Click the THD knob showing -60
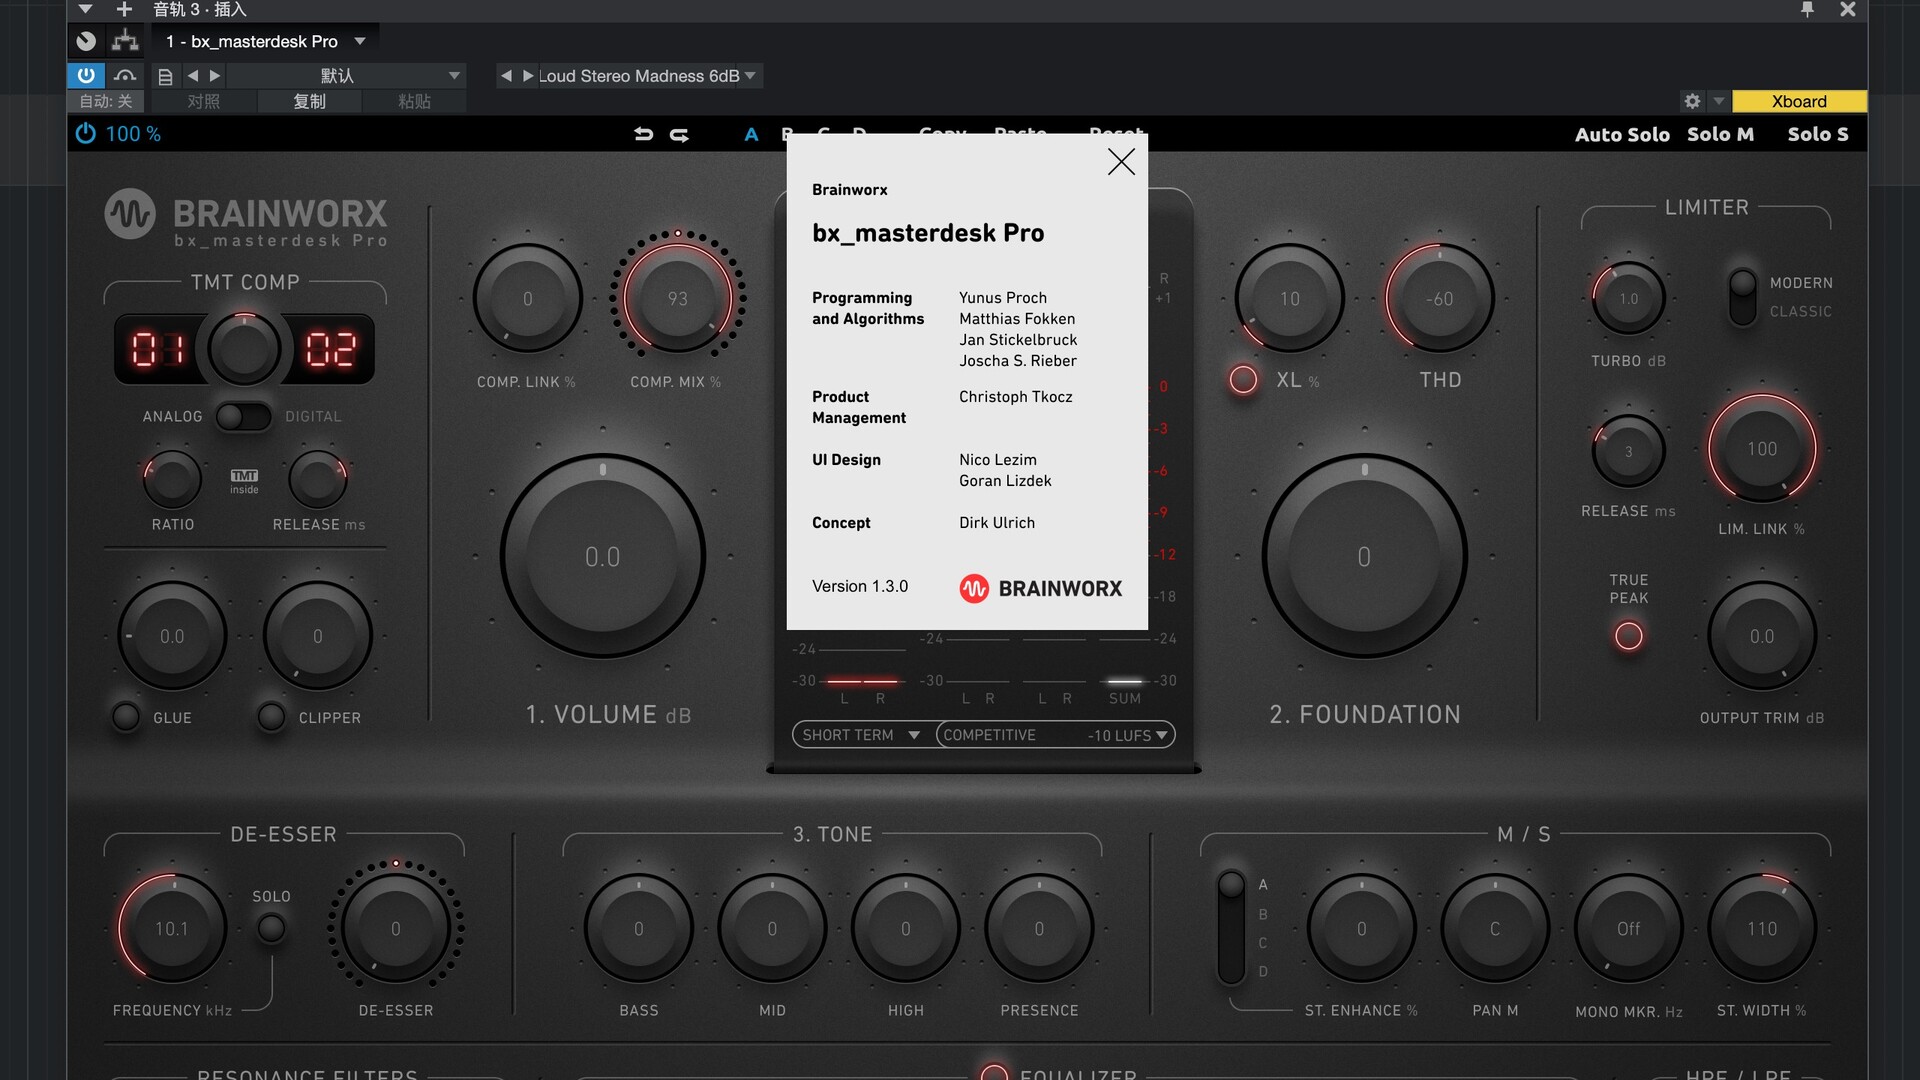 point(1440,298)
